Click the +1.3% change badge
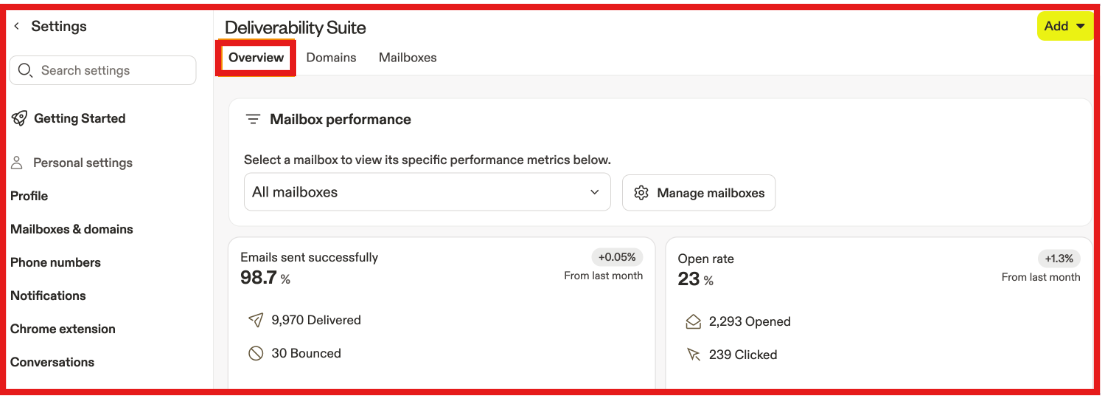Screen dimensions: 1101x396 (x=1059, y=258)
